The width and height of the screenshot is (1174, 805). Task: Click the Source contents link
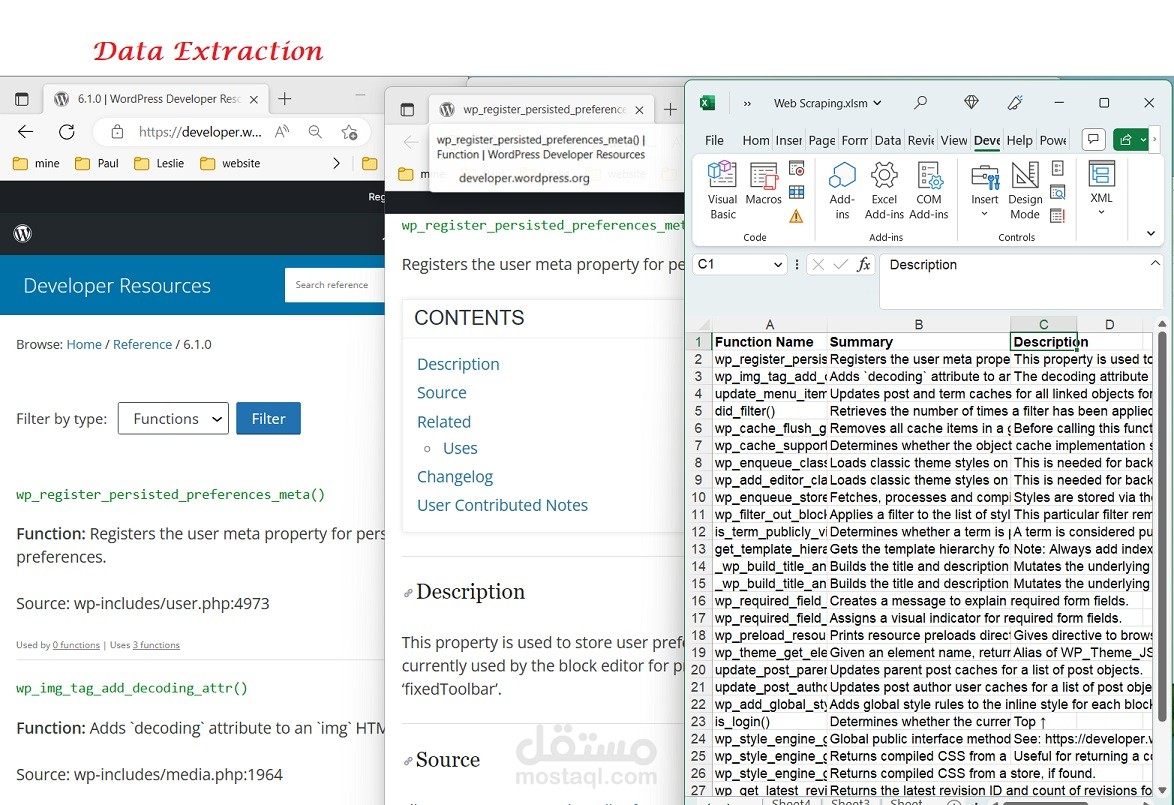[442, 393]
